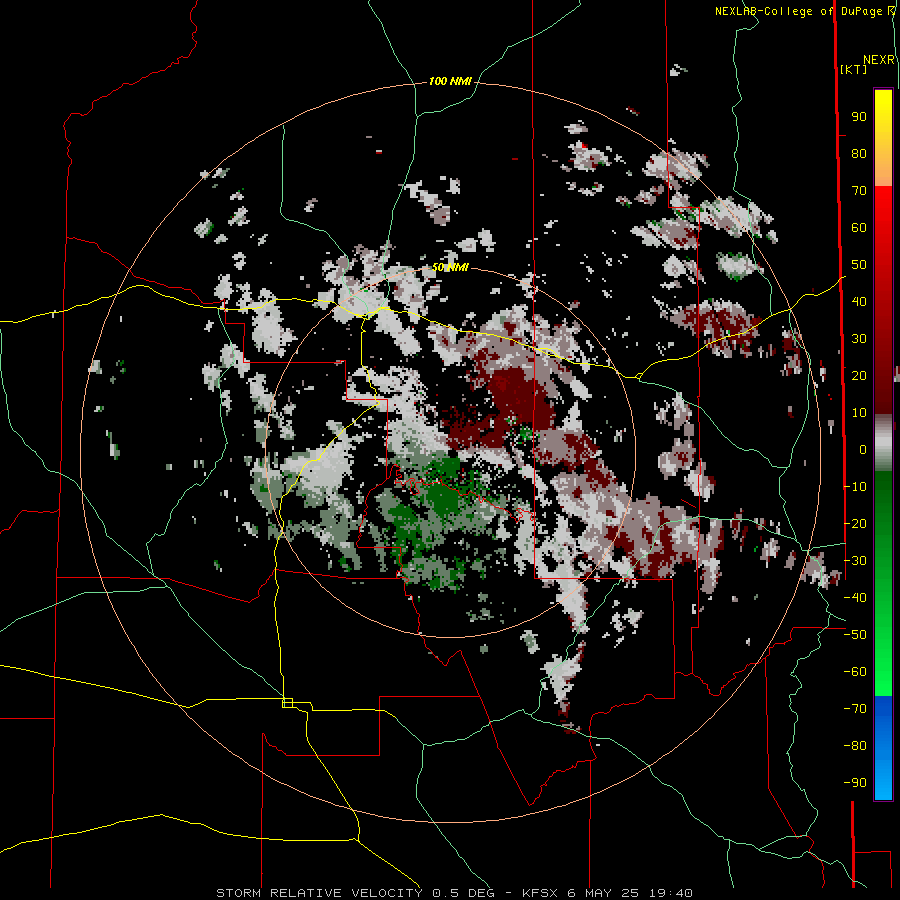This screenshot has height=900, width=900.
Task: Select the 20 value on the velocity scale
Action: [x=859, y=375]
